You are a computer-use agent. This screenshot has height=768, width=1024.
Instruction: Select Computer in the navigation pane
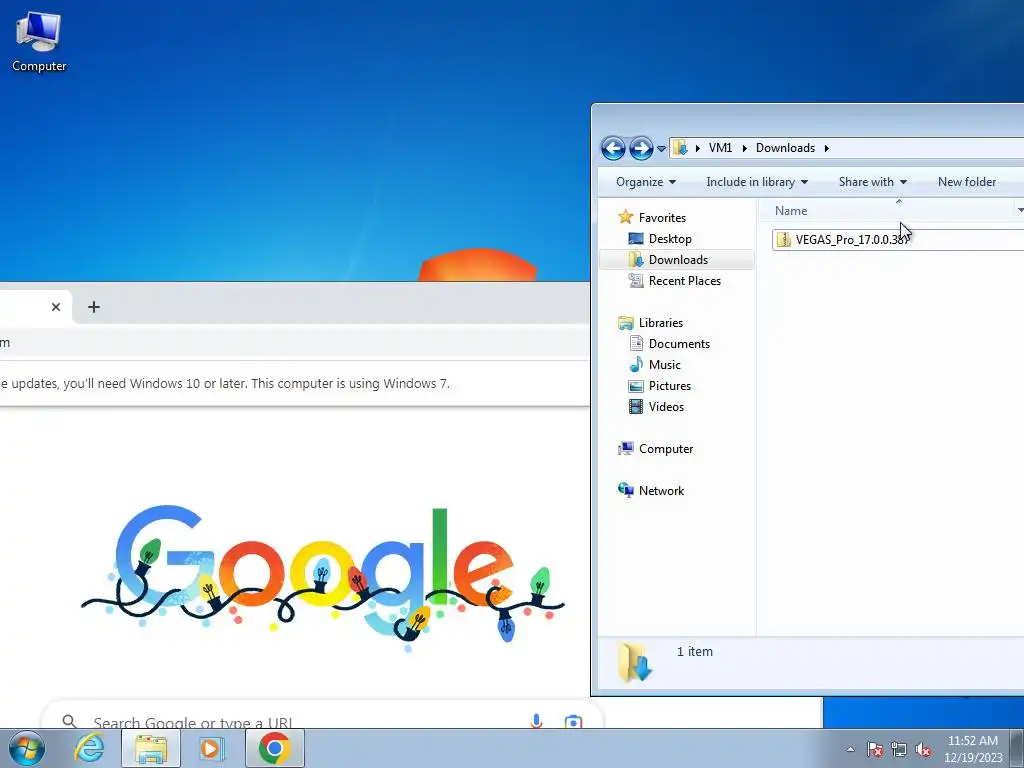(x=665, y=449)
